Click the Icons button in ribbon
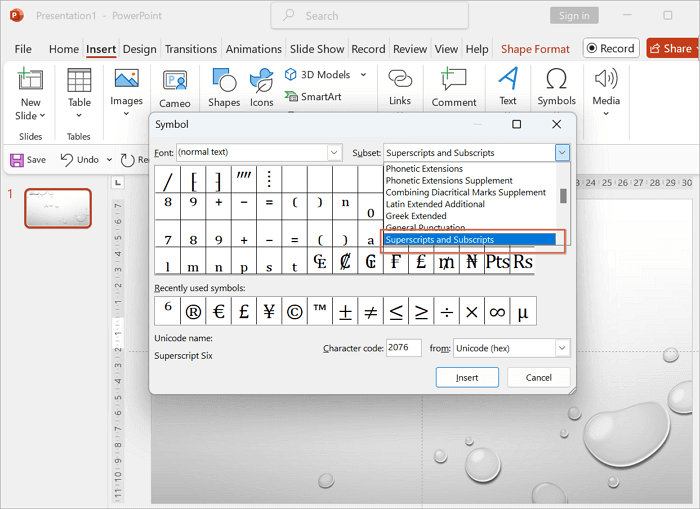The image size is (700, 509). [x=261, y=82]
